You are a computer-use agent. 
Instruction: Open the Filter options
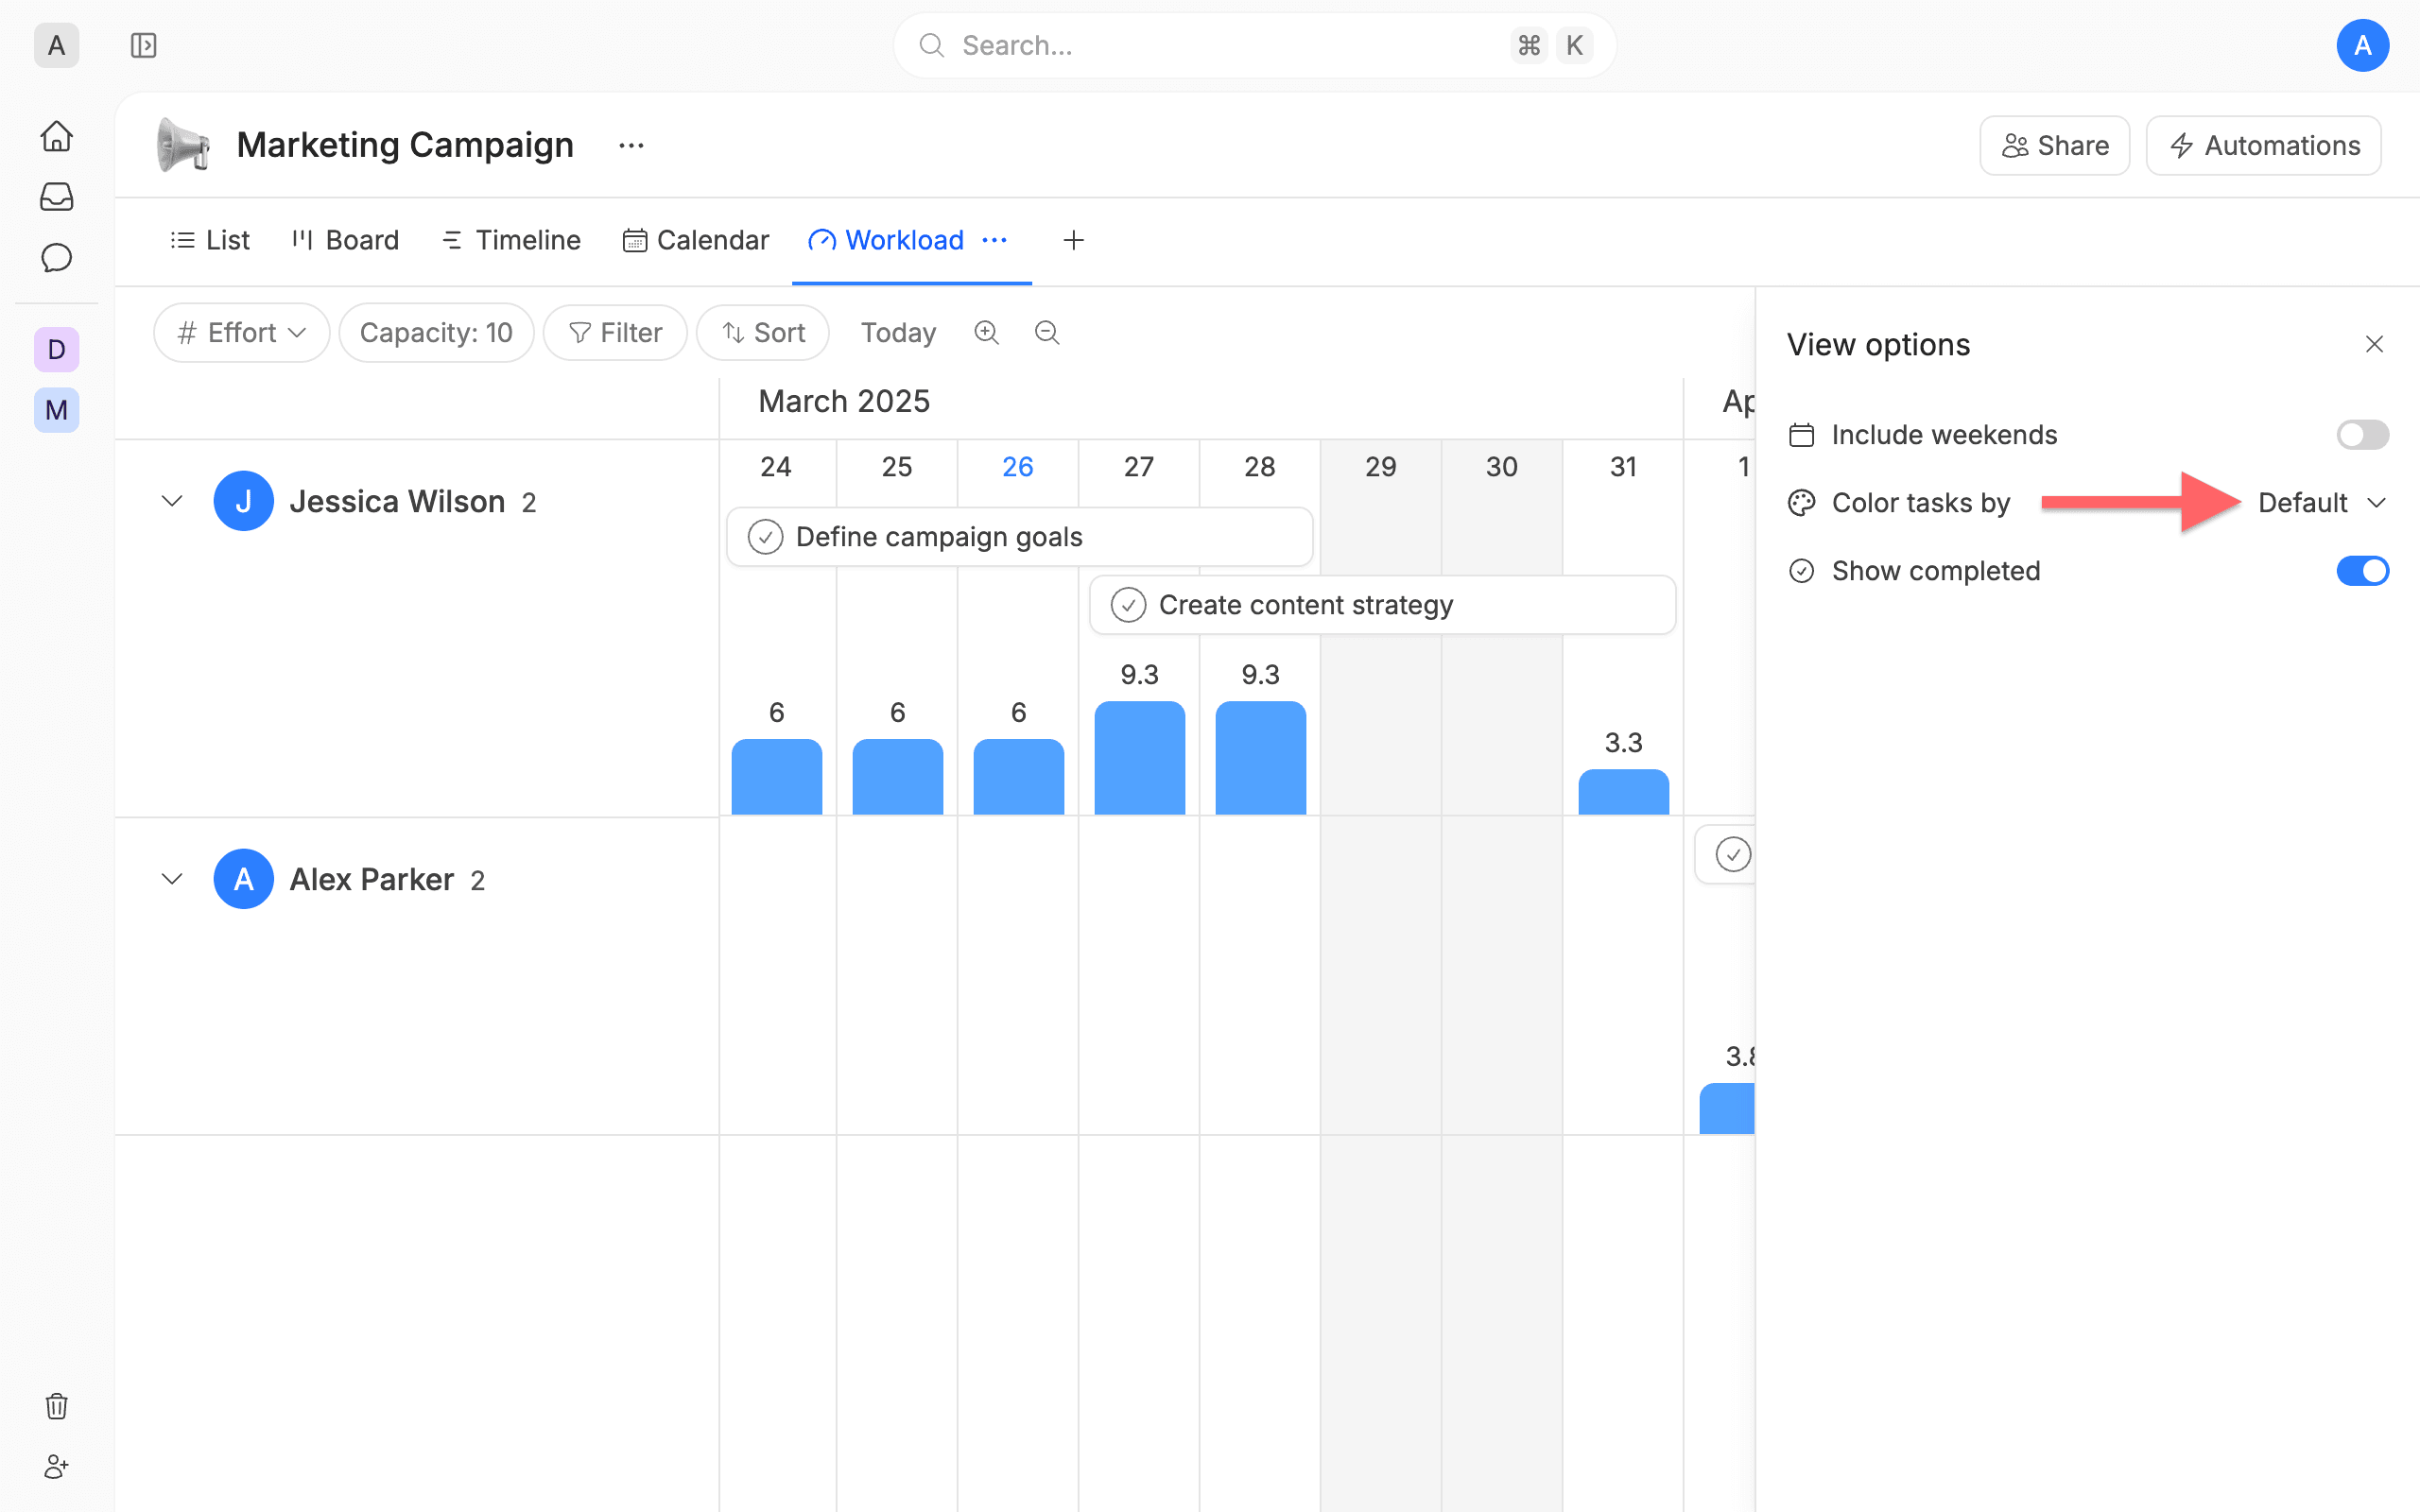tap(615, 333)
